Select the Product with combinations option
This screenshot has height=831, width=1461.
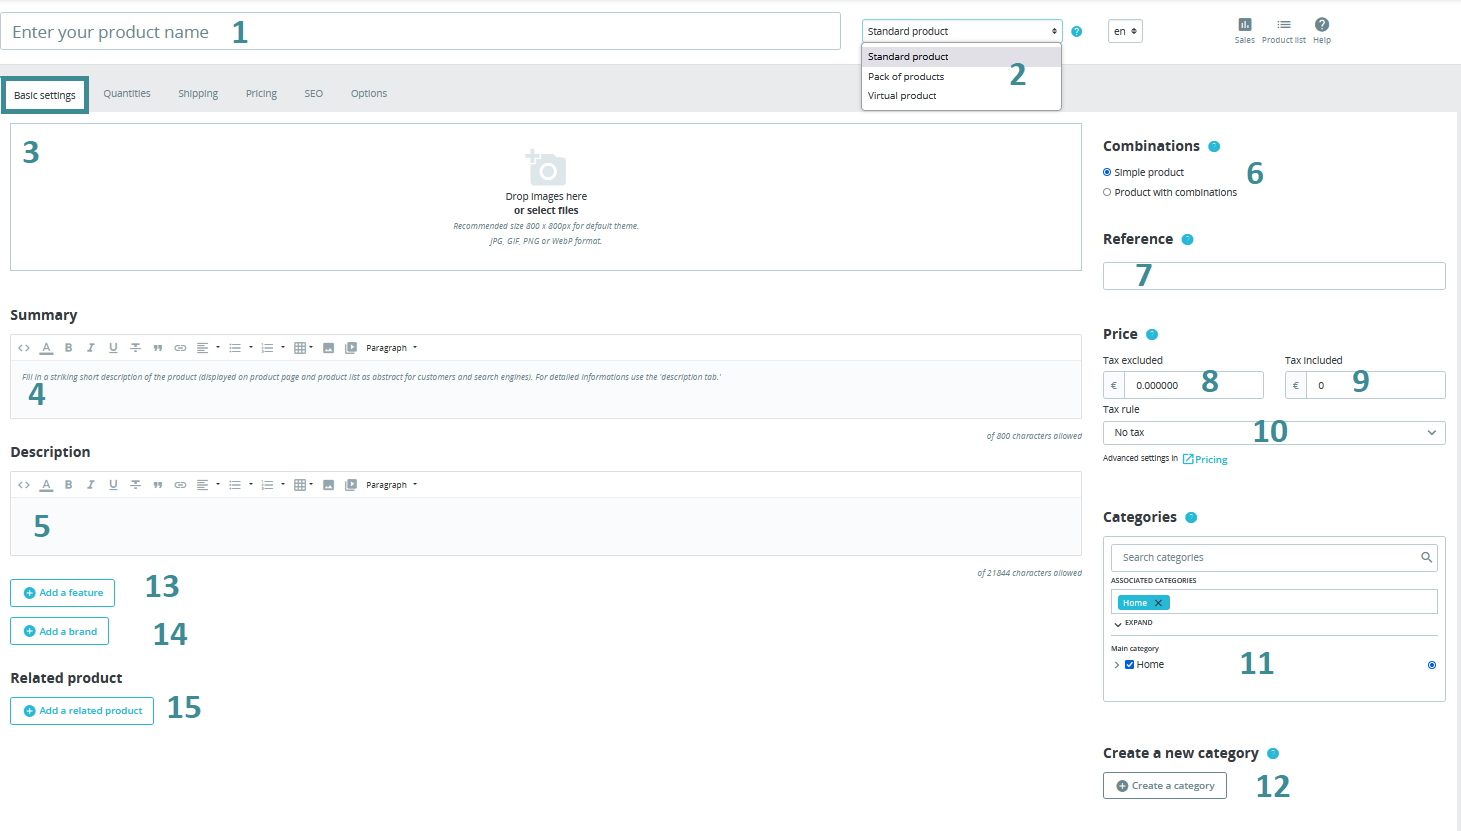[x=1107, y=193]
